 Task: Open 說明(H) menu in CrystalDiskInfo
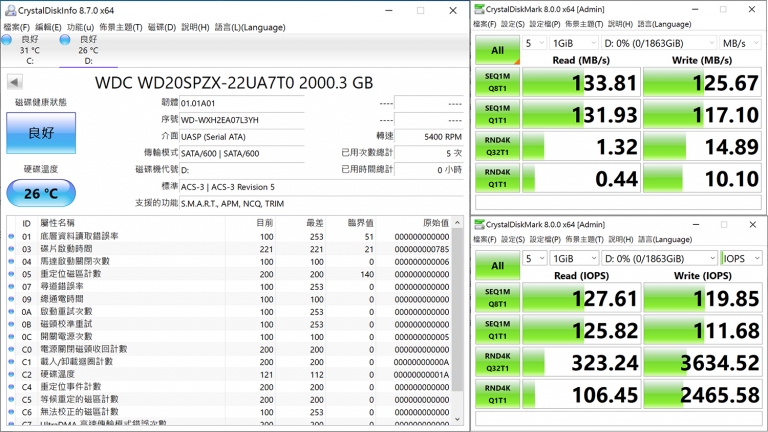[195, 27]
